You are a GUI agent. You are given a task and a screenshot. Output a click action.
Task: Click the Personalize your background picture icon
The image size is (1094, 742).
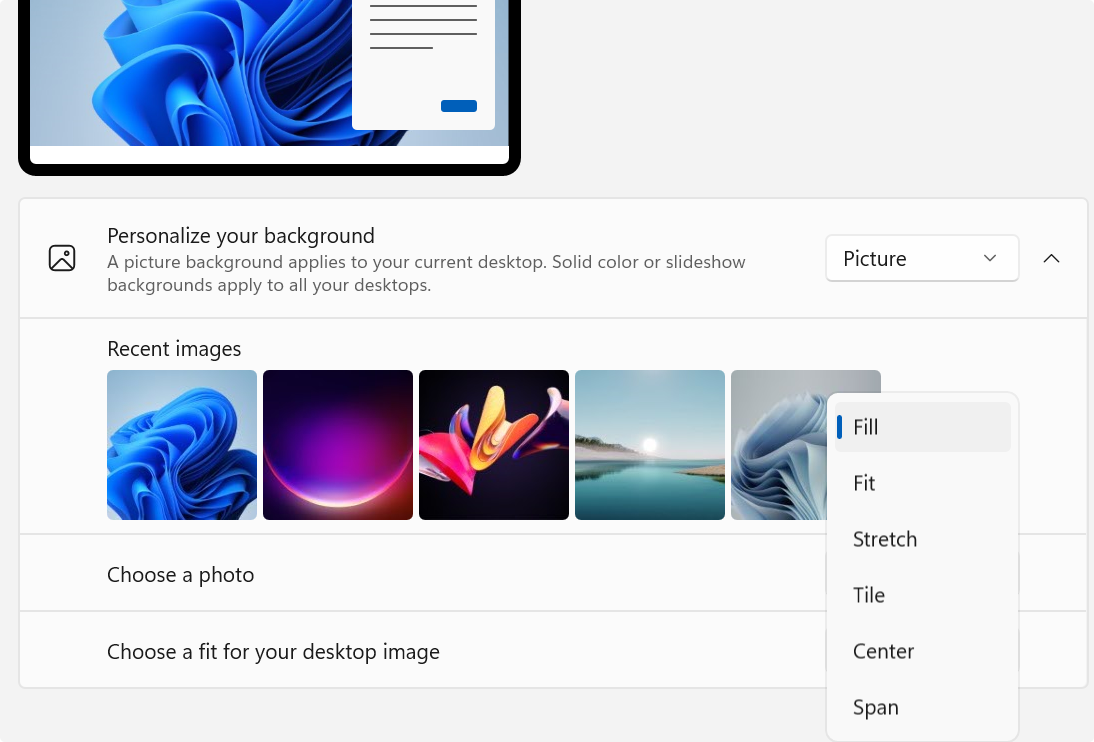62,257
